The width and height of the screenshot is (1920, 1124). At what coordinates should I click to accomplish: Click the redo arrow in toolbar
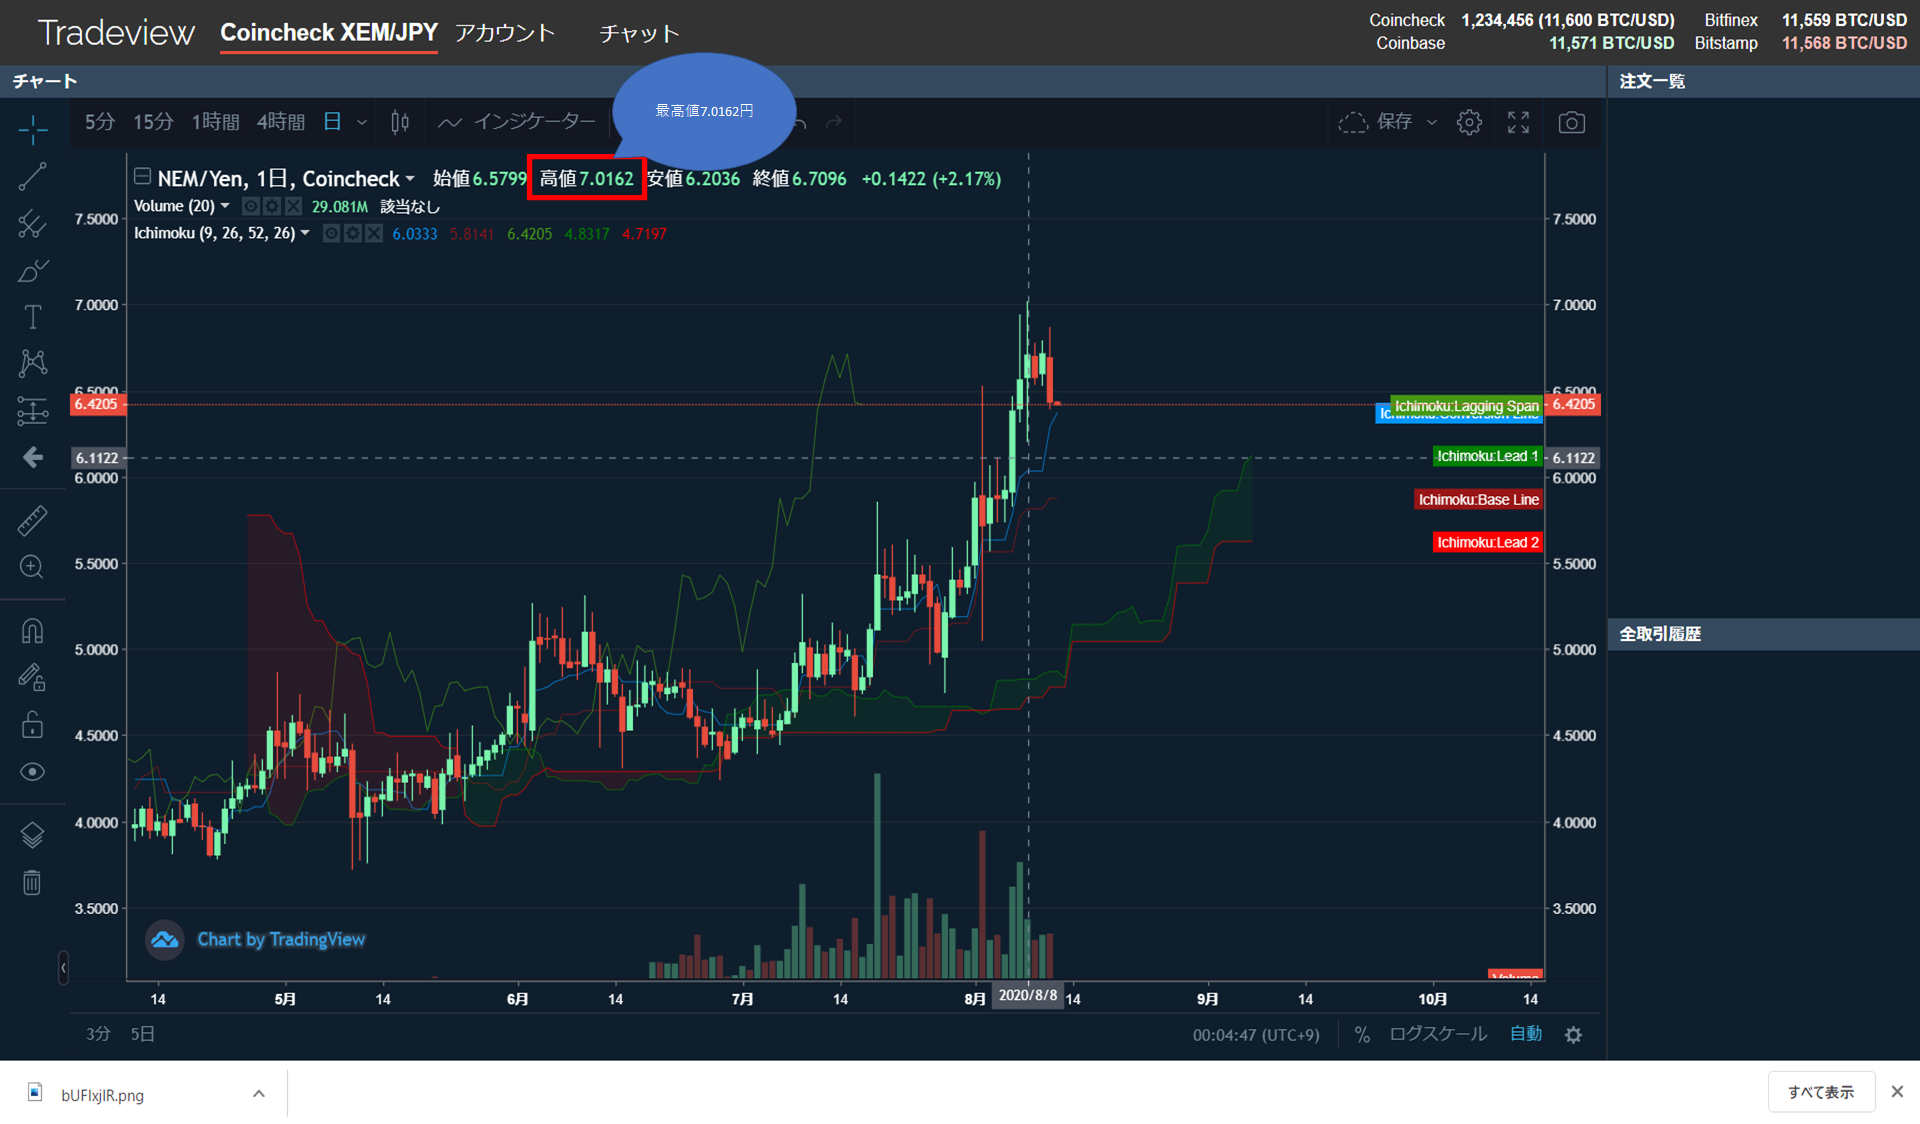pos(834,122)
